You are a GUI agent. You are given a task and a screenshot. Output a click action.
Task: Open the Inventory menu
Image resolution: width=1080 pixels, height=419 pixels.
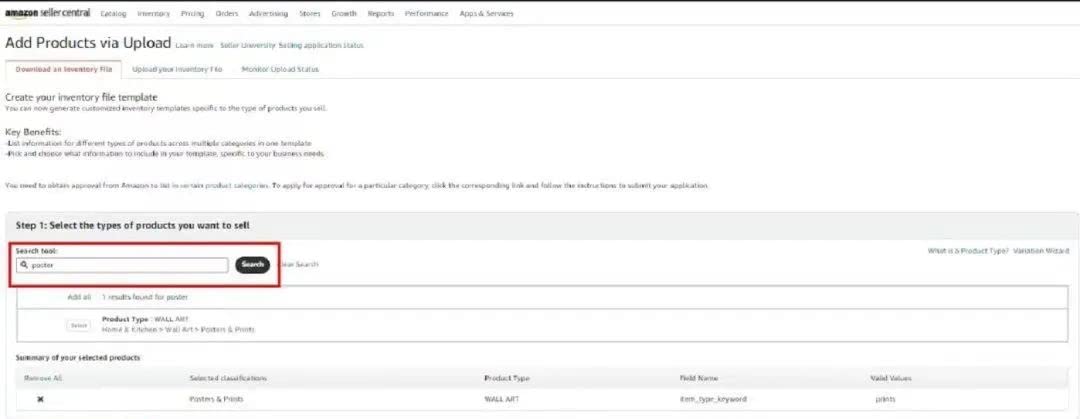153,14
